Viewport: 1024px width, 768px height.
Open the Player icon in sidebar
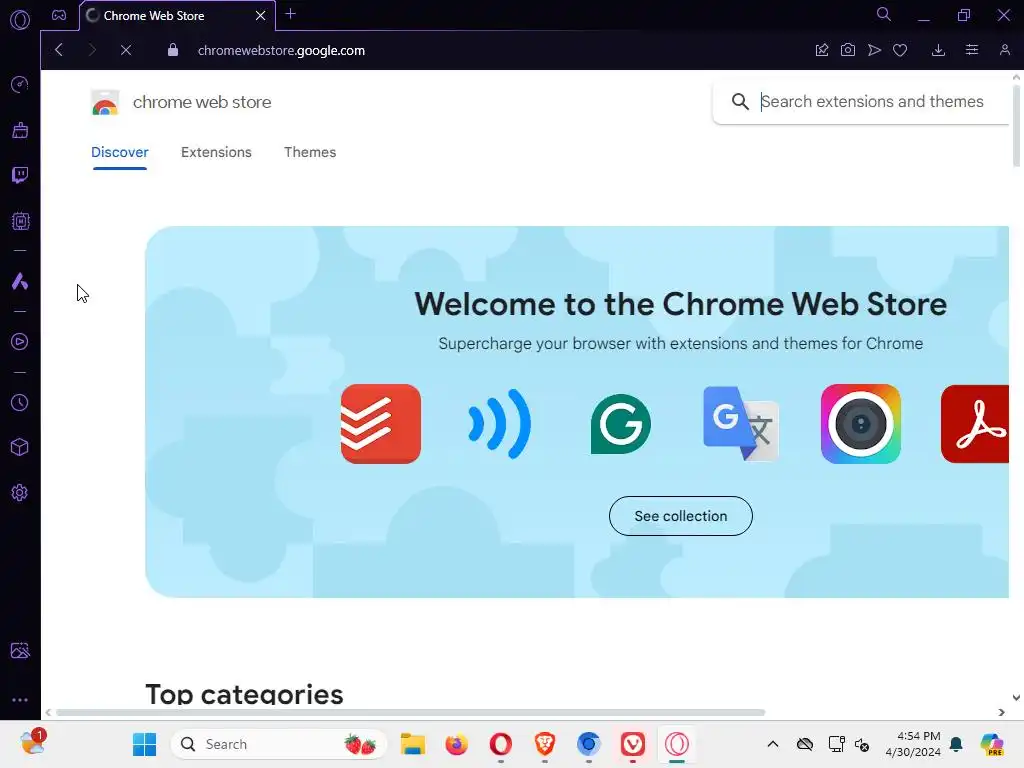coord(20,342)
